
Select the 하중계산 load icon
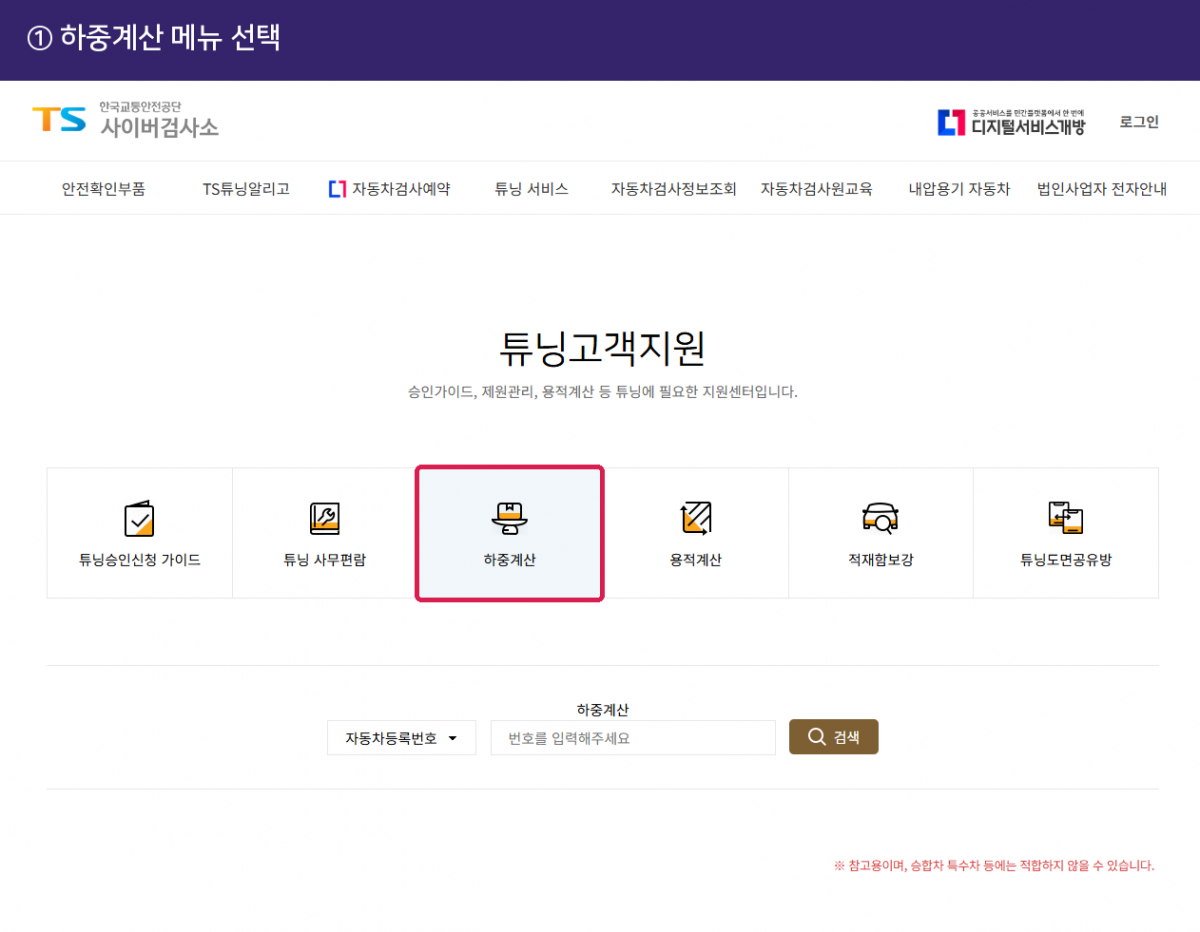tap(510, 518)
